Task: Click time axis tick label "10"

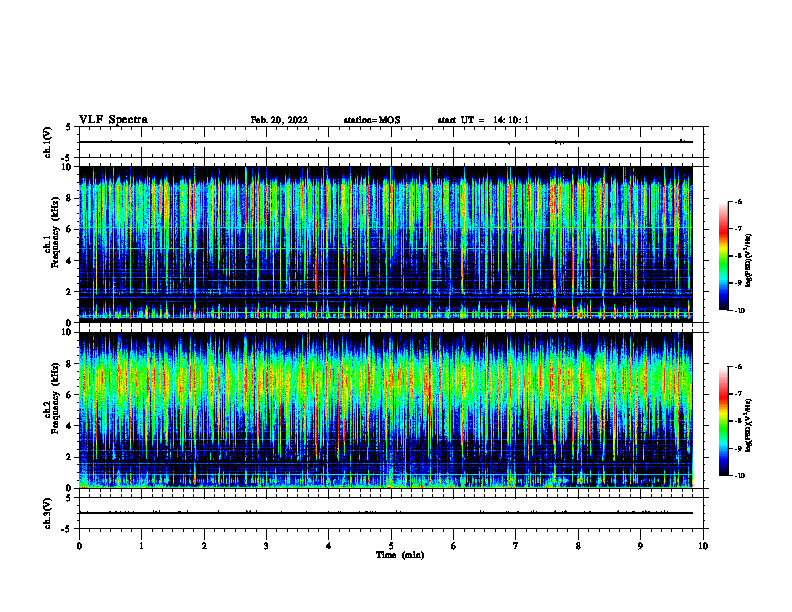Action: pos(703,546)
